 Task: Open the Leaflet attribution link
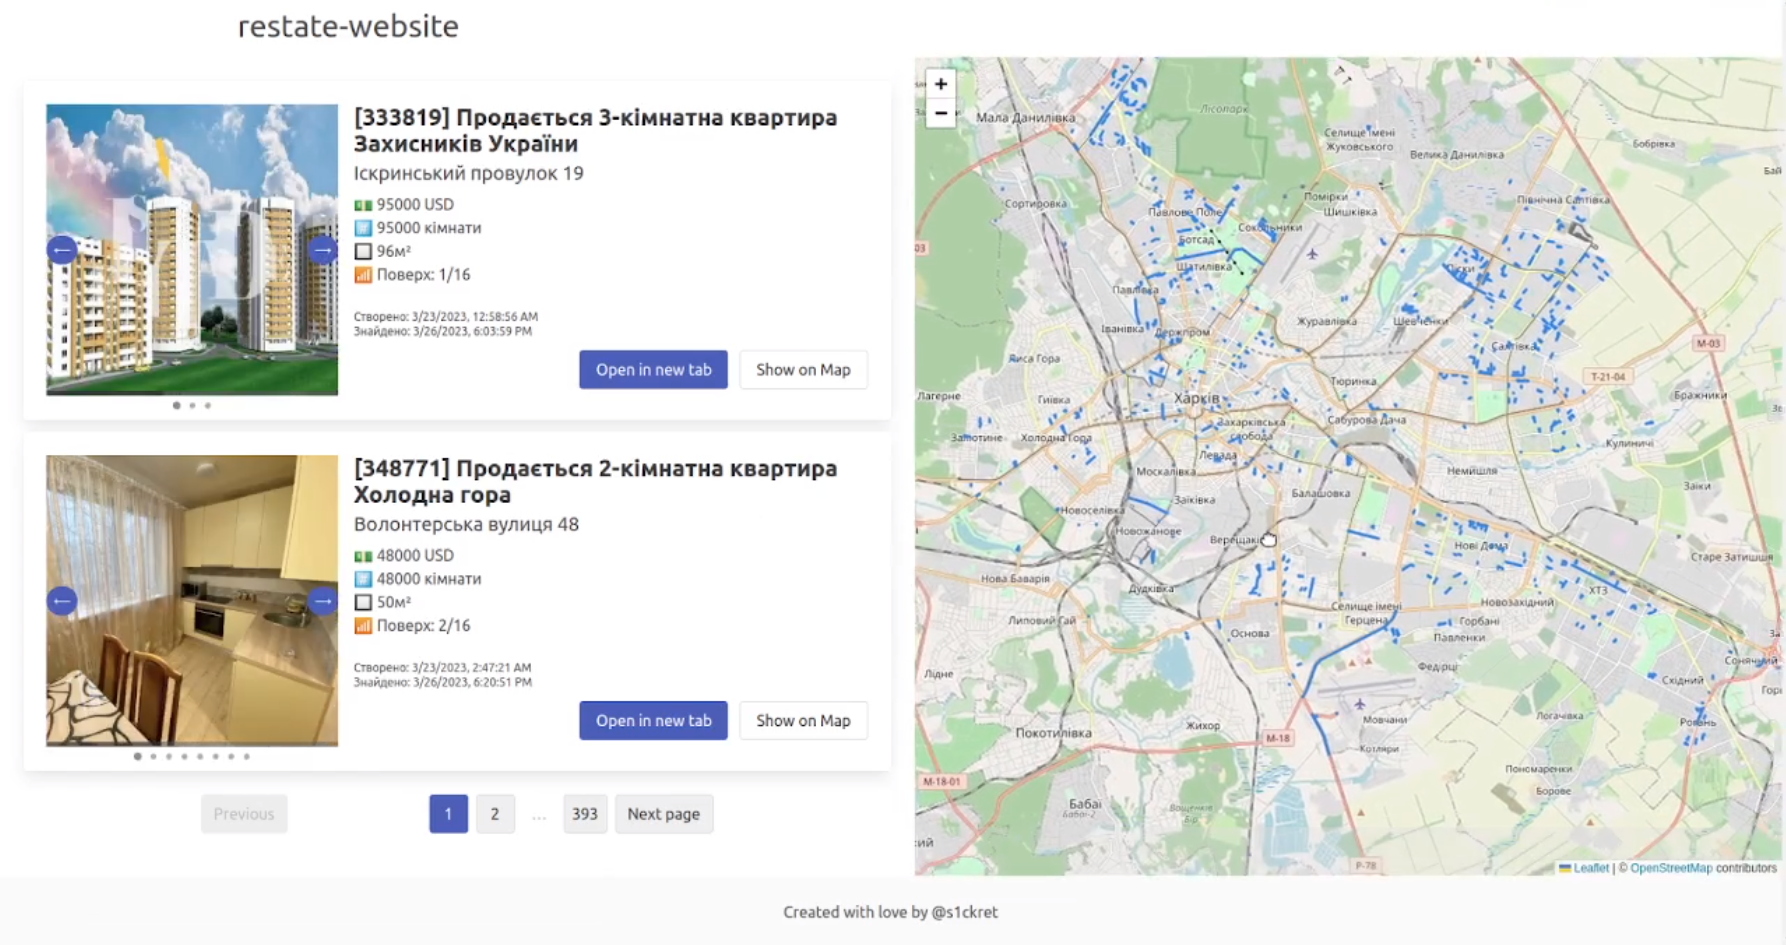(x=1590, y=868)
